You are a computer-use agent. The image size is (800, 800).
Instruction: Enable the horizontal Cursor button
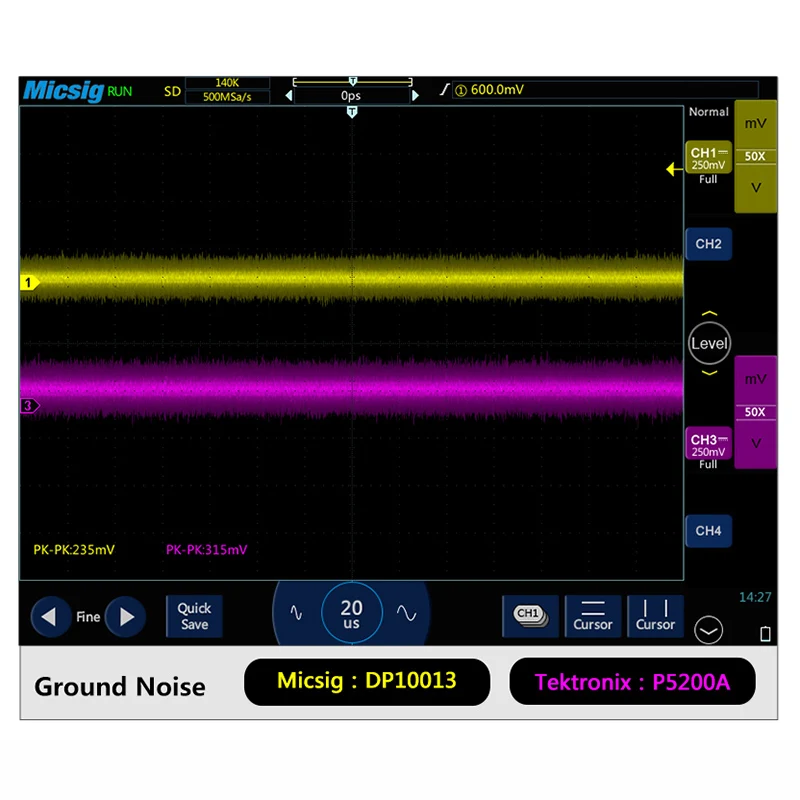(593, 616)
